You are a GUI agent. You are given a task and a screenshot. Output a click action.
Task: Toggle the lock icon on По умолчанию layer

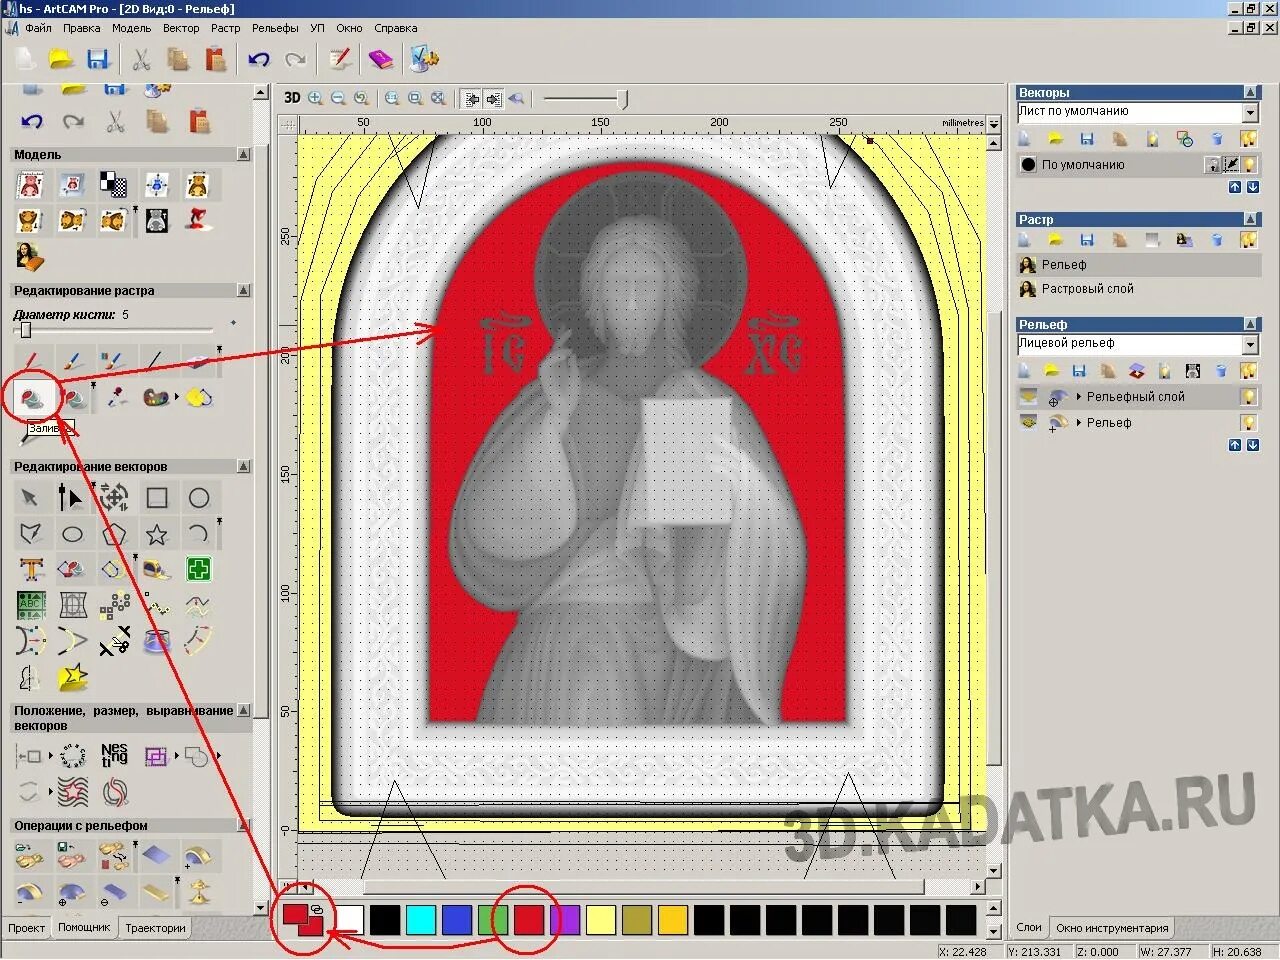(x=1213, y=165)
